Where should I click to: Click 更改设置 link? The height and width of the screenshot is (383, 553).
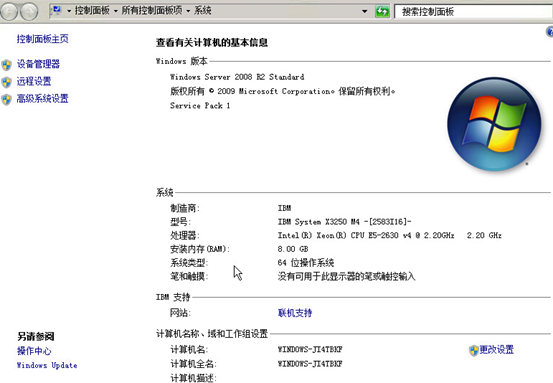pyautogui.click(x=497, y=349)
